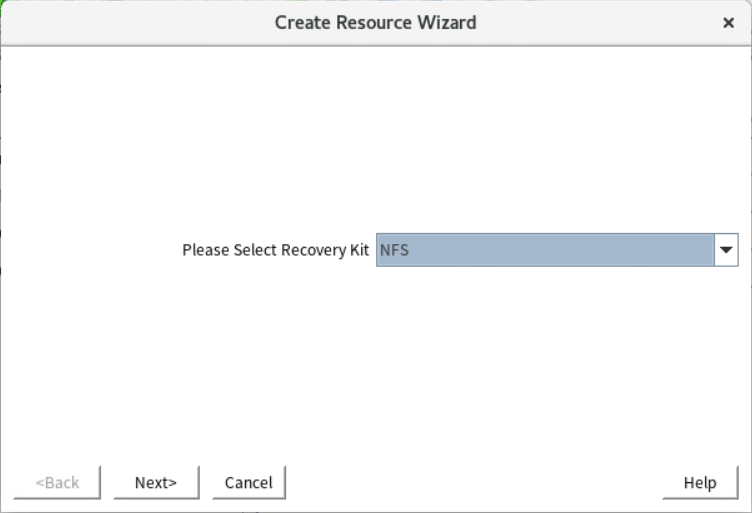Image resolution: width=752 pixels, height=513 pixels.
Task: Cancel the resource creation wizard
Action: 249,482
